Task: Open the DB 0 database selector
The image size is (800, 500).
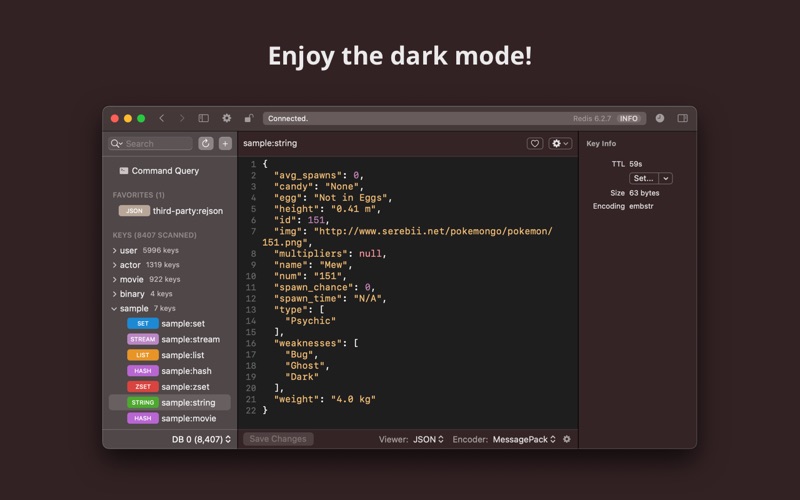Action: point(201,439)
